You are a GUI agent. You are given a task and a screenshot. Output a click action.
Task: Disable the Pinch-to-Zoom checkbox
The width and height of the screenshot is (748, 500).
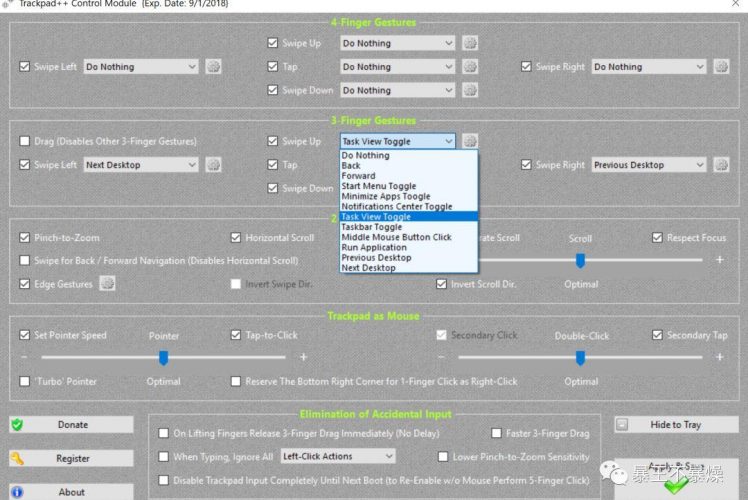pyautogui.click(x=25, y=238)
